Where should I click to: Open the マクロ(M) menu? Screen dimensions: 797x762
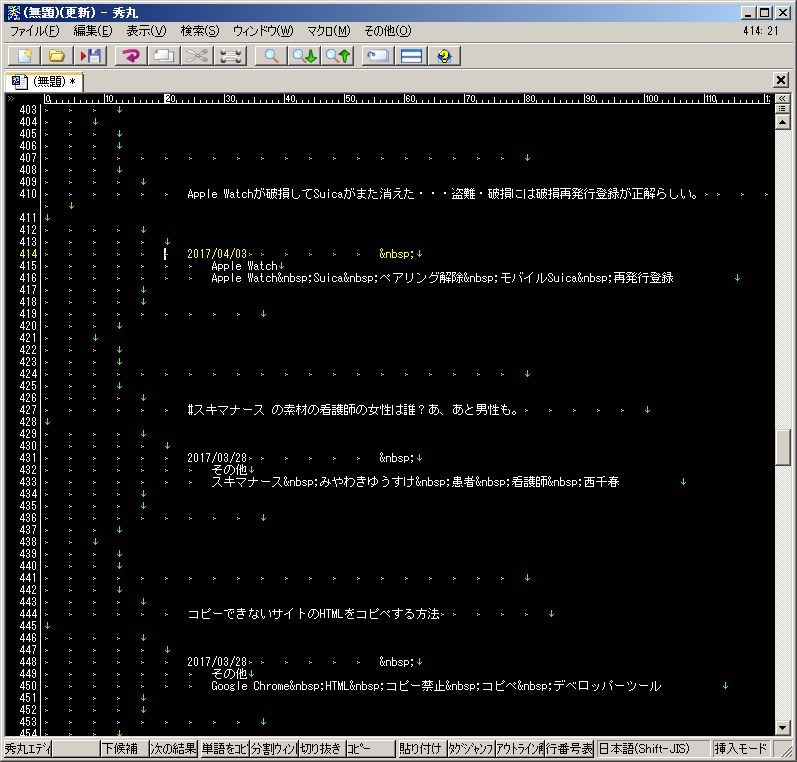pyautogui.click(x=328, y=31)
